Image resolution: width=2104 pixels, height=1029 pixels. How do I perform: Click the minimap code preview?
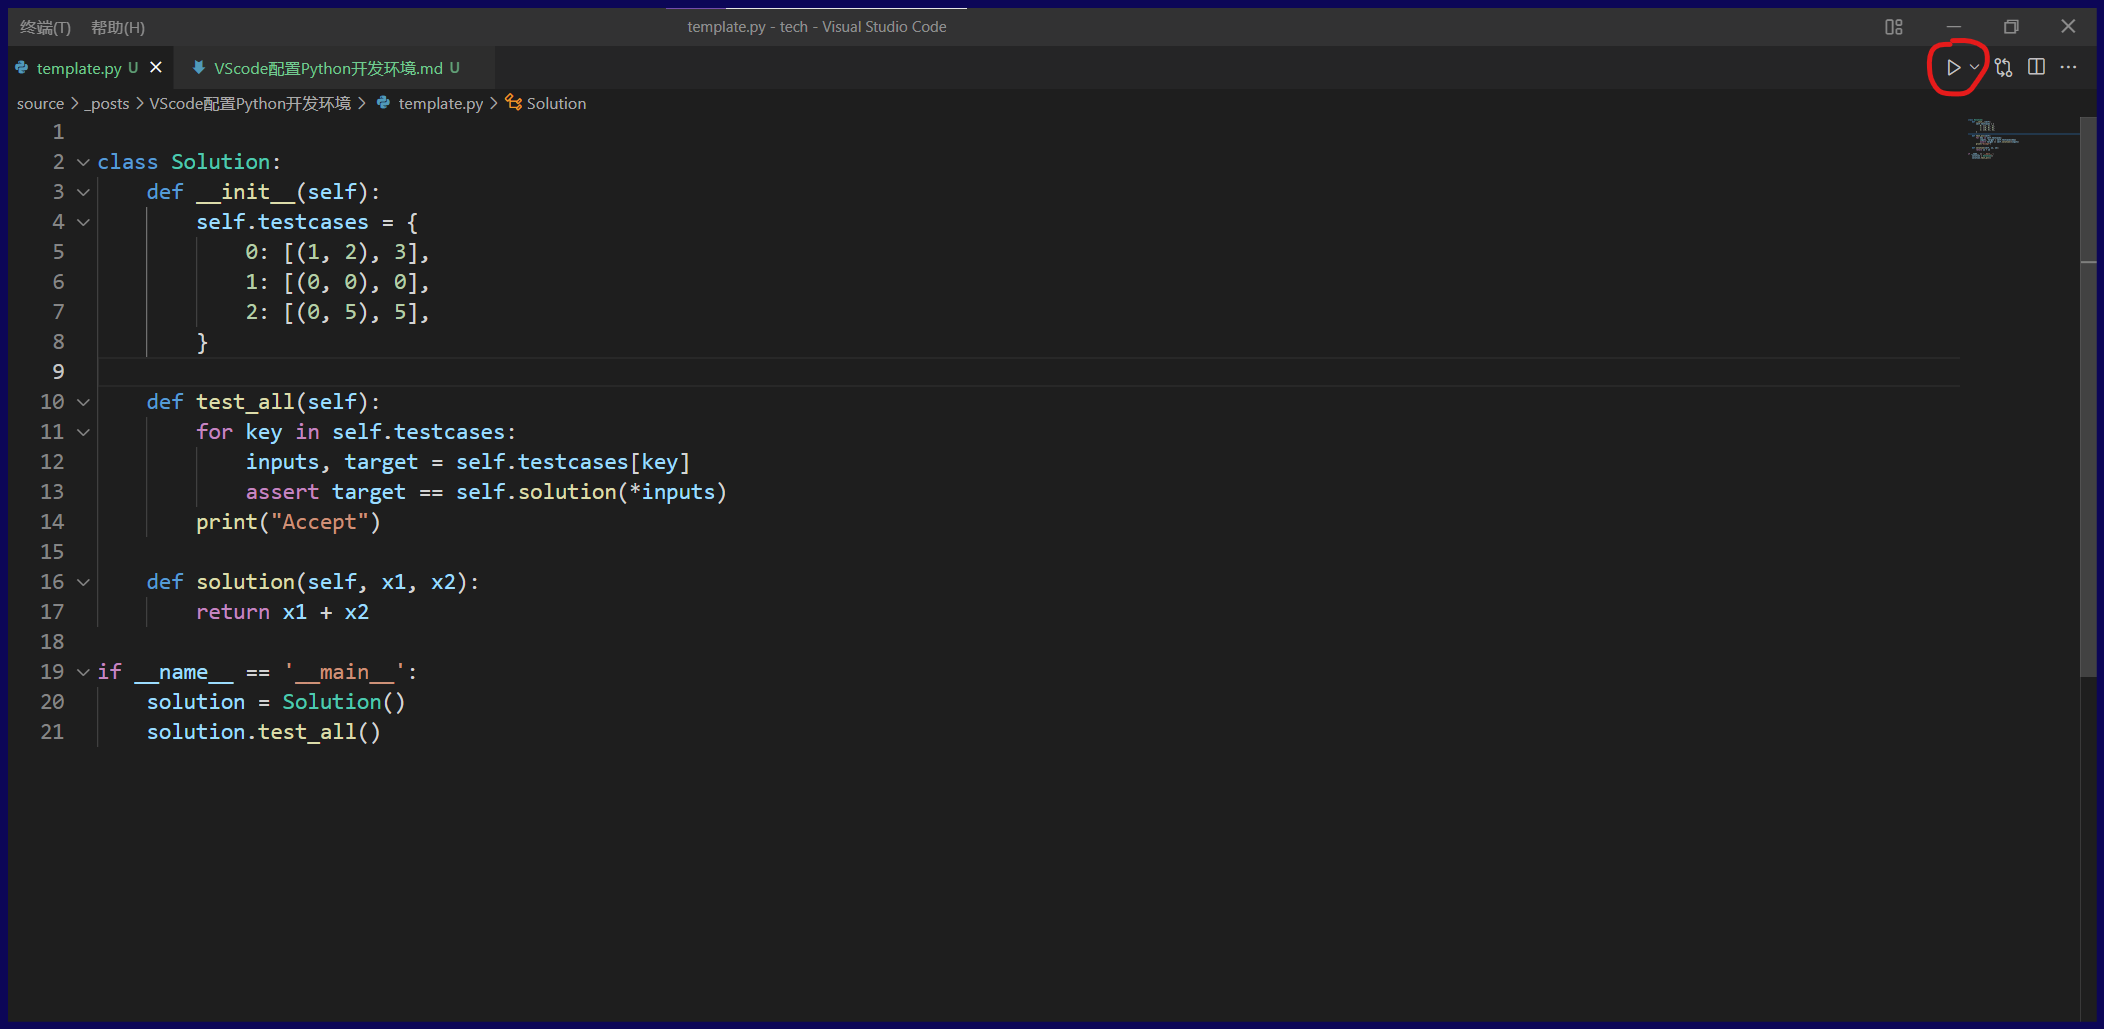coord(1990,140)
